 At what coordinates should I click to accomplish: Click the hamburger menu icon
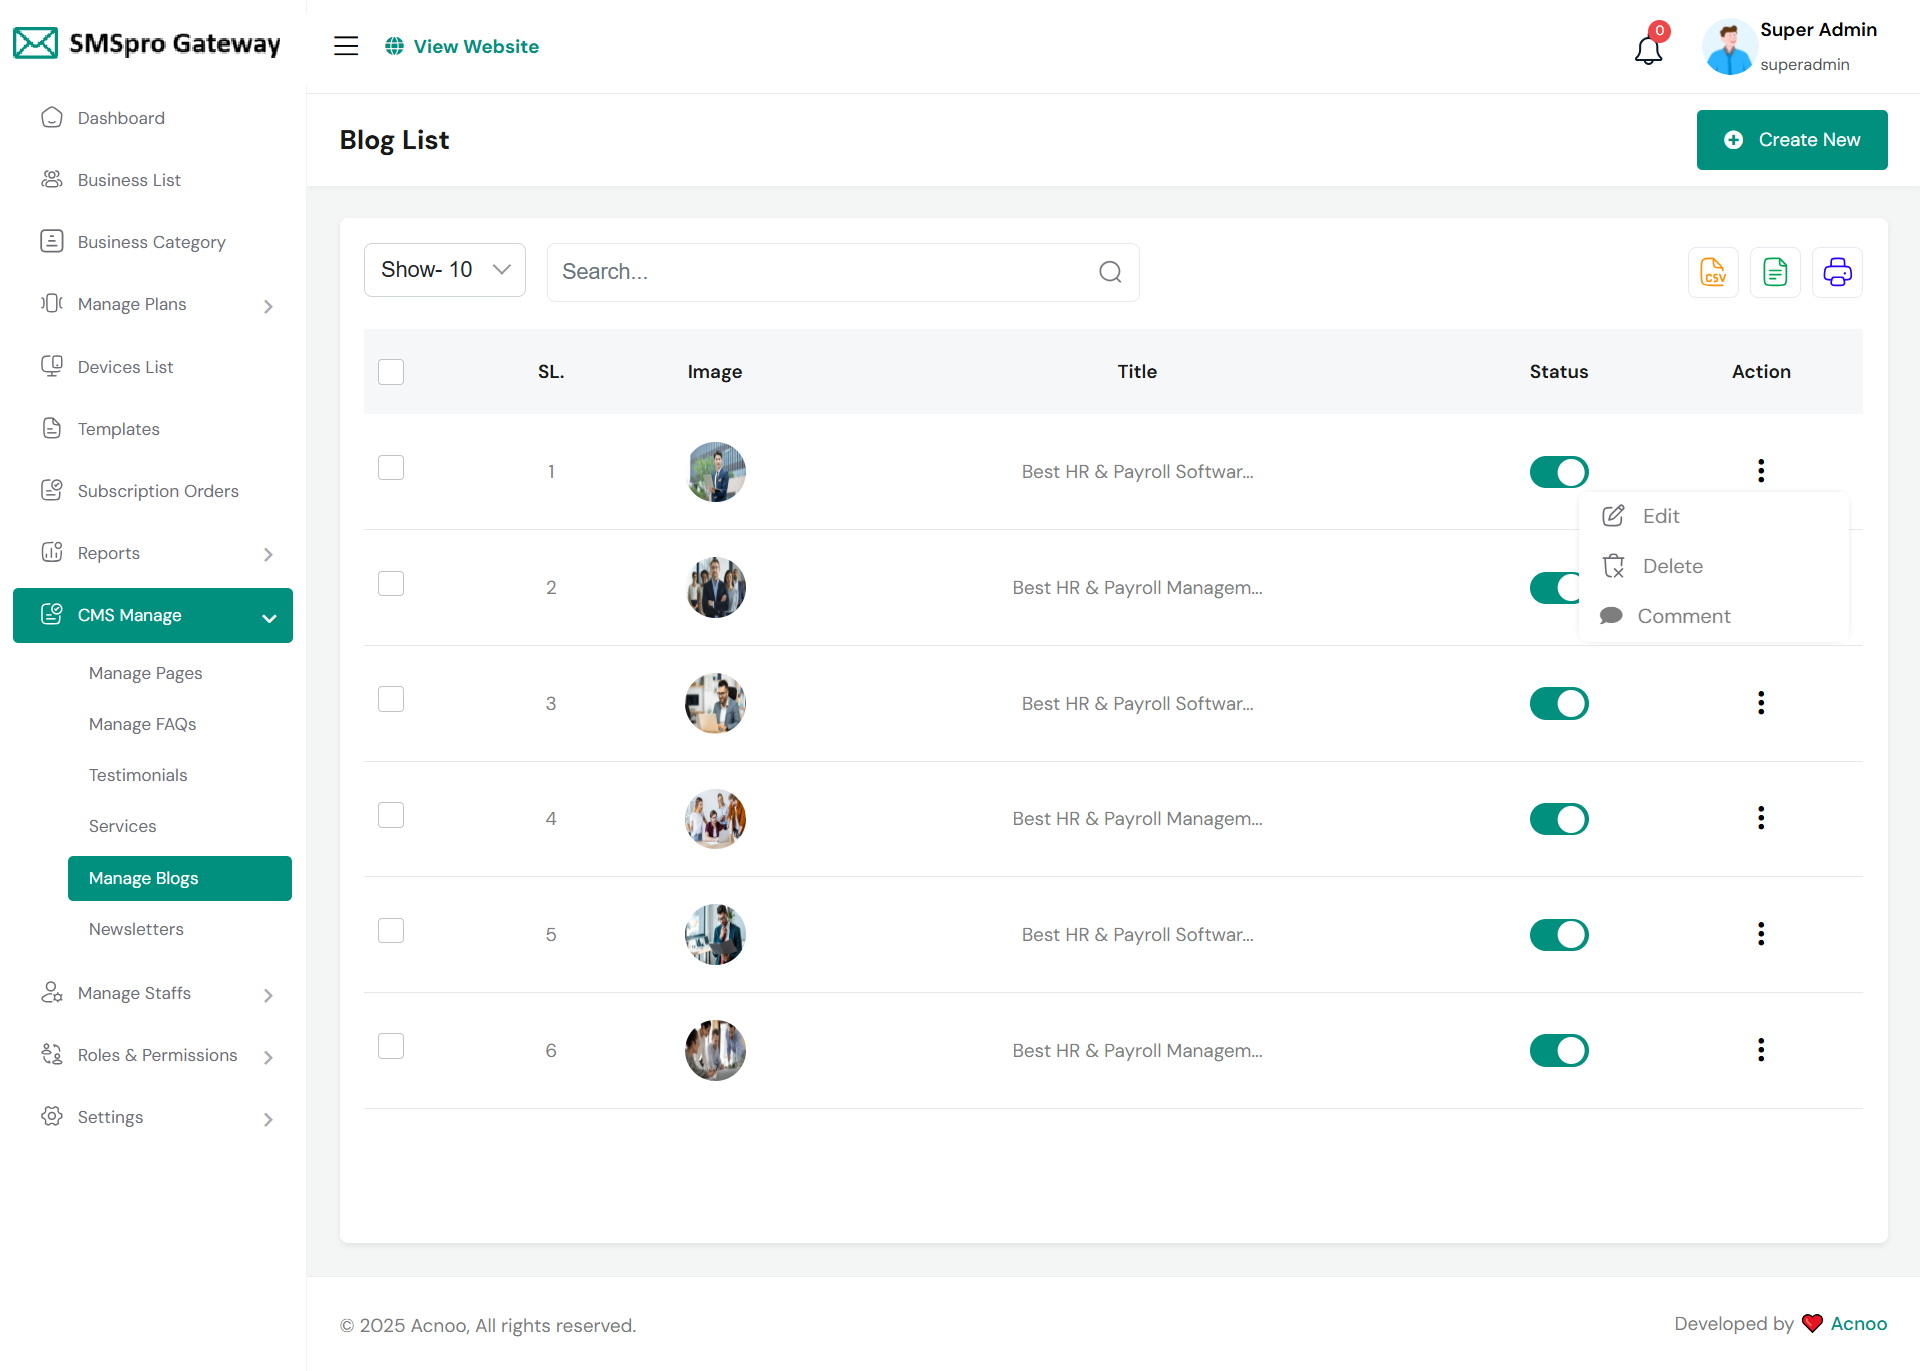346,46
